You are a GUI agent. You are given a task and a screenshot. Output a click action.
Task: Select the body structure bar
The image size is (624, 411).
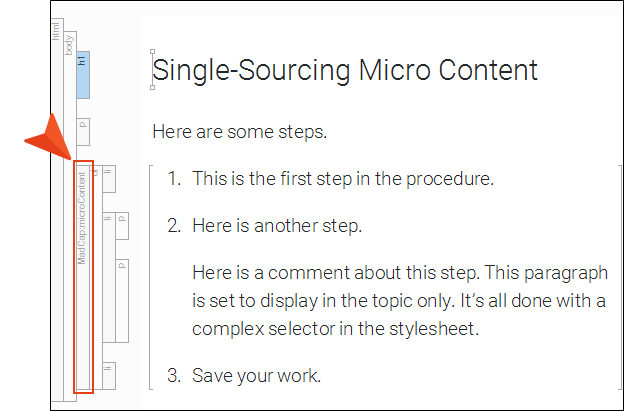pos(70,216)
